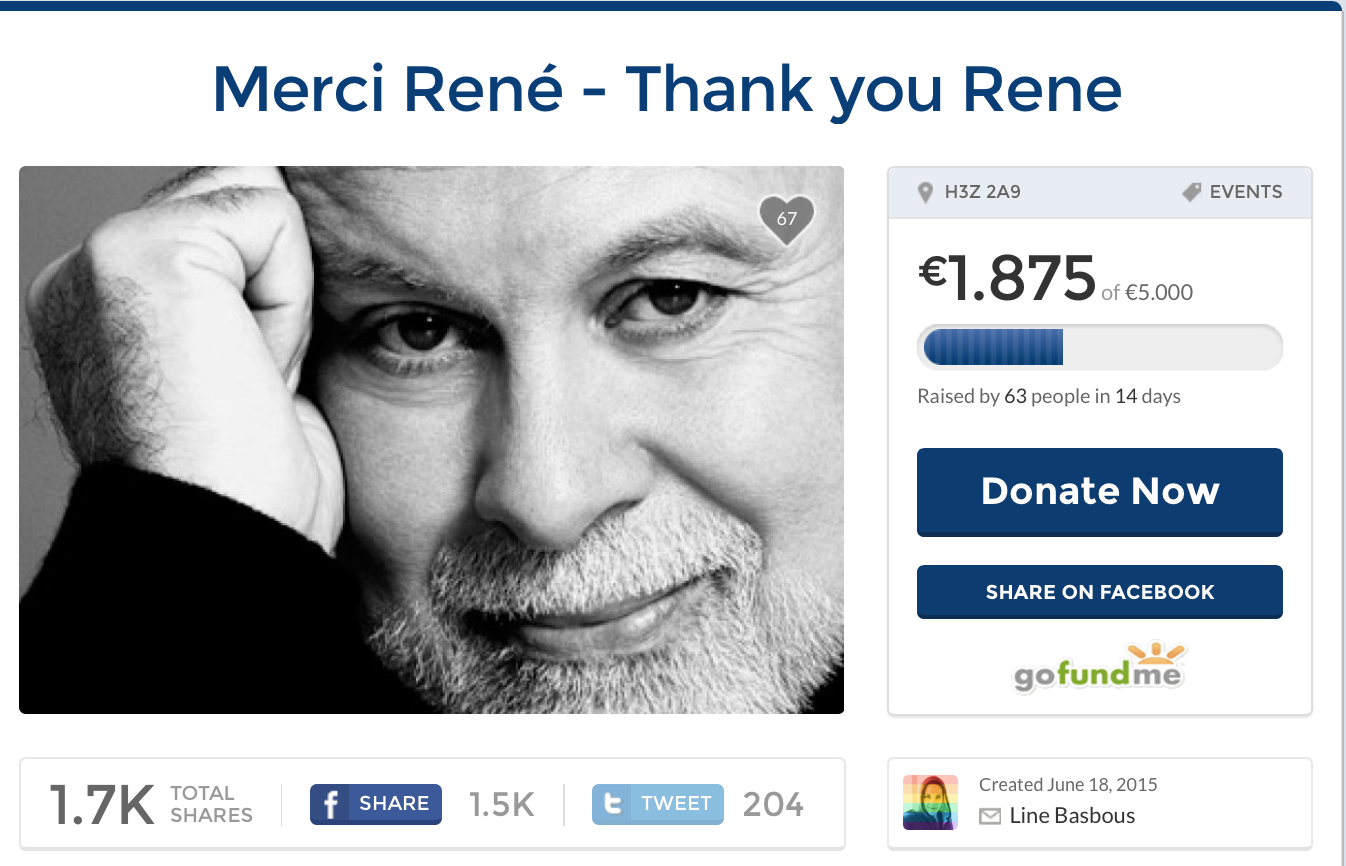Click the location pin icon beside H3Z 2A9
This screenshot has height=866, width=1346.
pyautogui.click(x=926, y=192)
